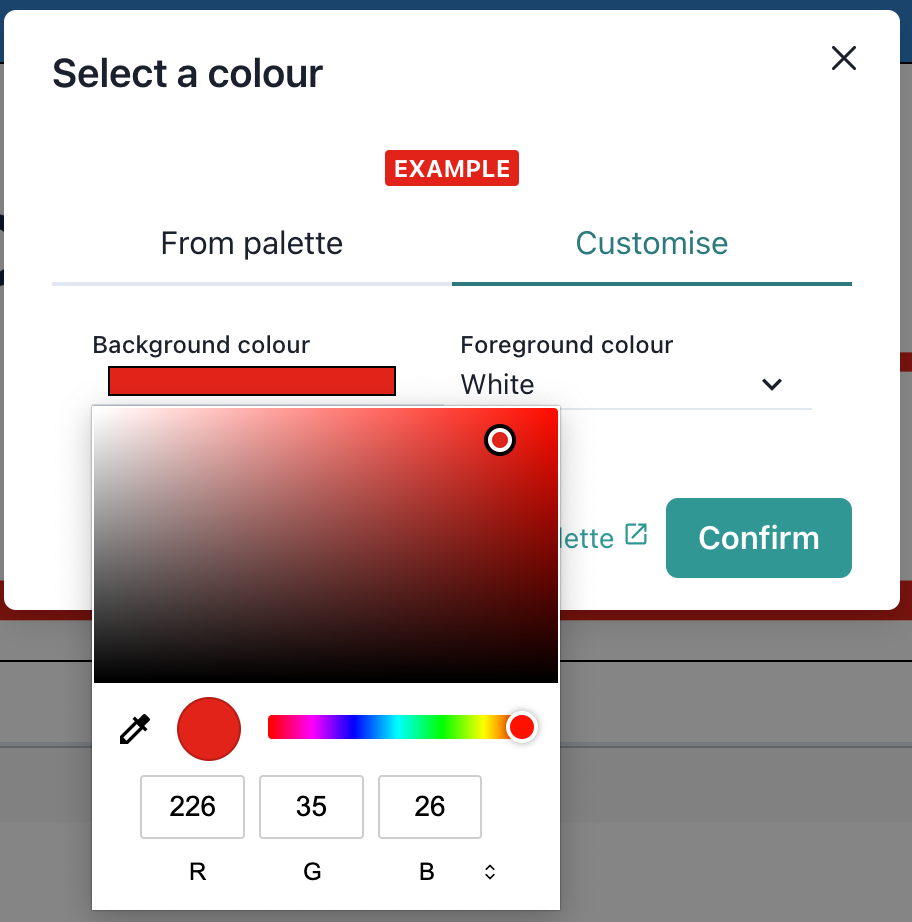
Task: Select the Customise tab
Action: [x=651, y=243]
